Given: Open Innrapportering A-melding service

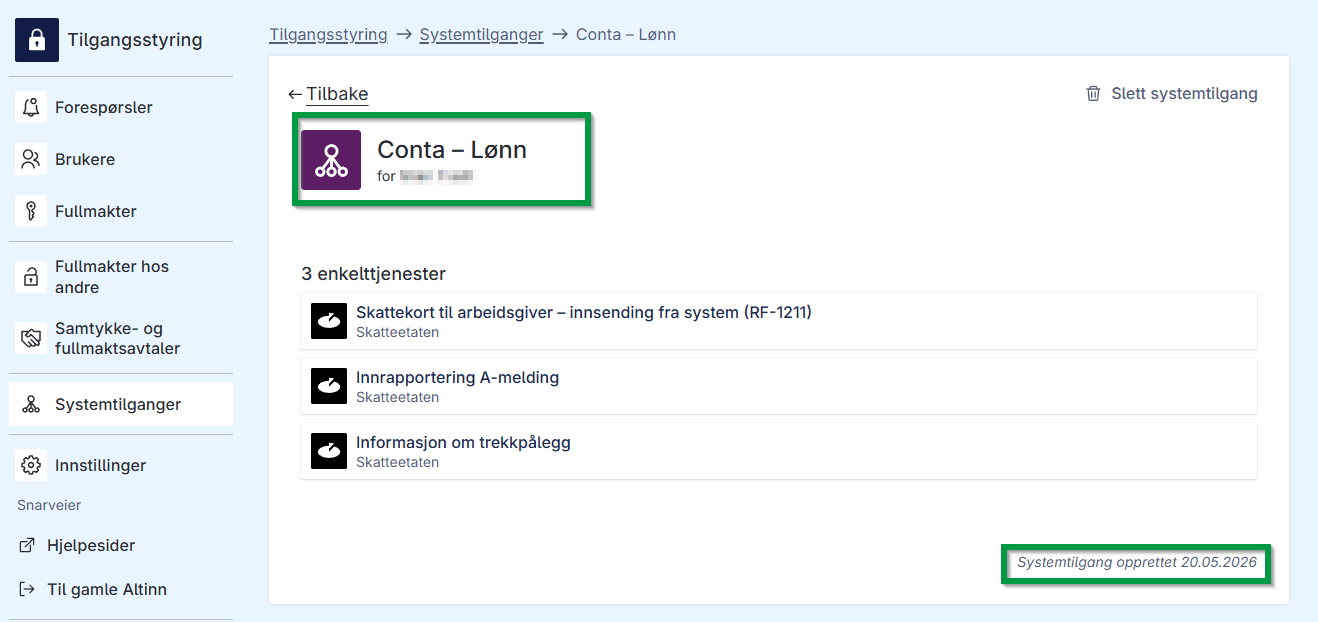Looking at the screenshot, I should point(778,386).
